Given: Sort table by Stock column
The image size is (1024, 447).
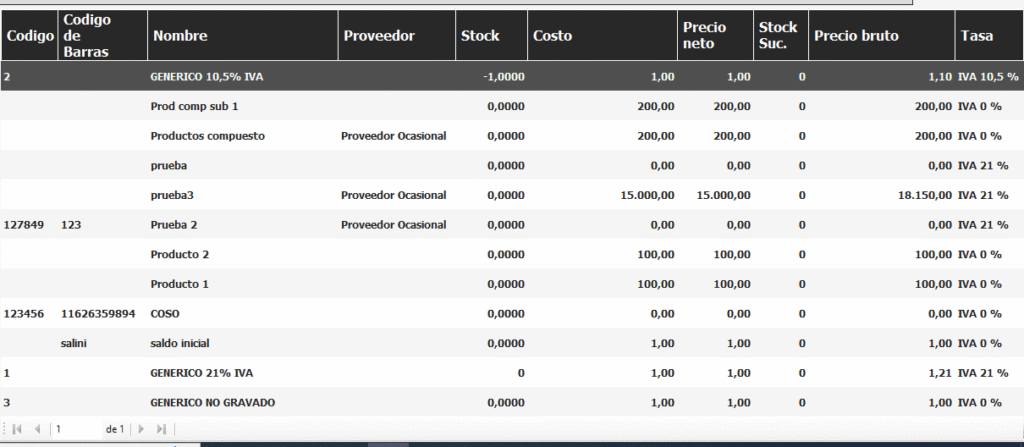Looking at the screenshot, I should tap(480, 36).
